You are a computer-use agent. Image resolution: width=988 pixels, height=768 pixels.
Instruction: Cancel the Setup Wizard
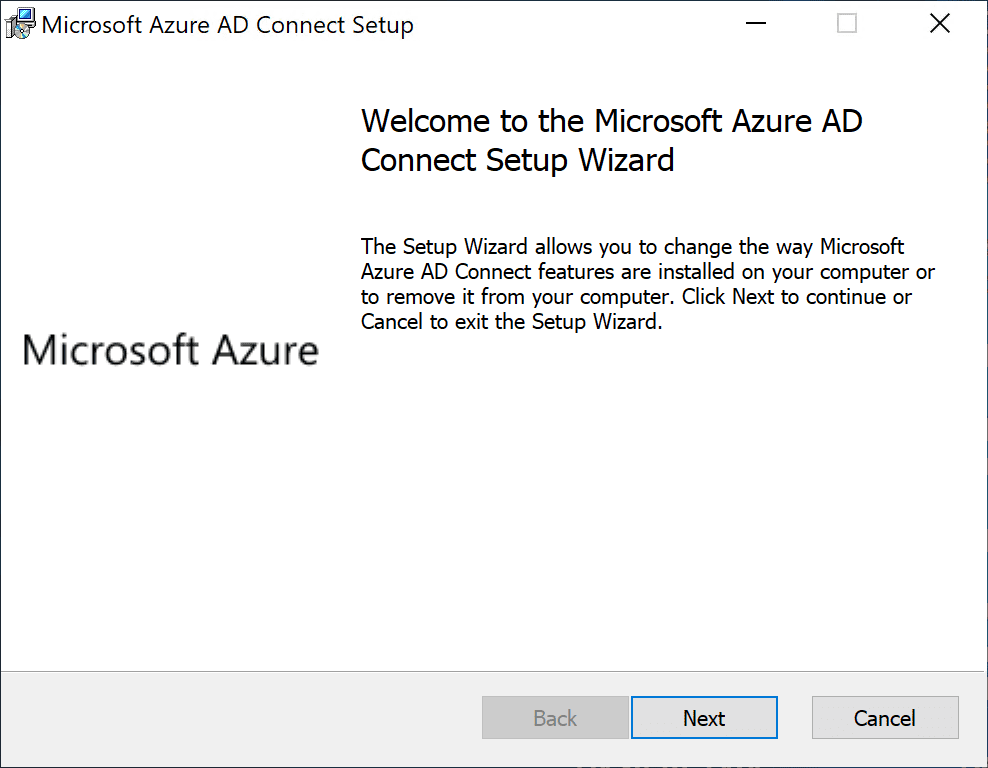[x=885, y=718]
